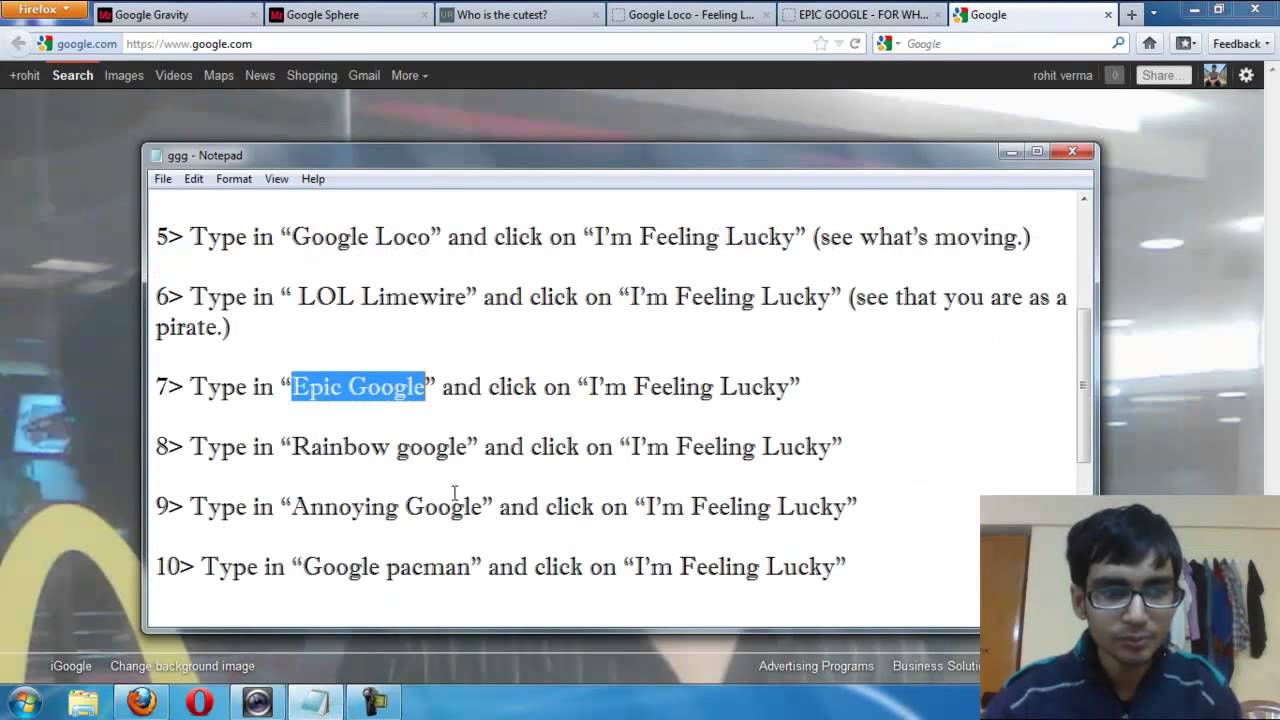Click the bookmark star in the address bar

click(821, 43)
